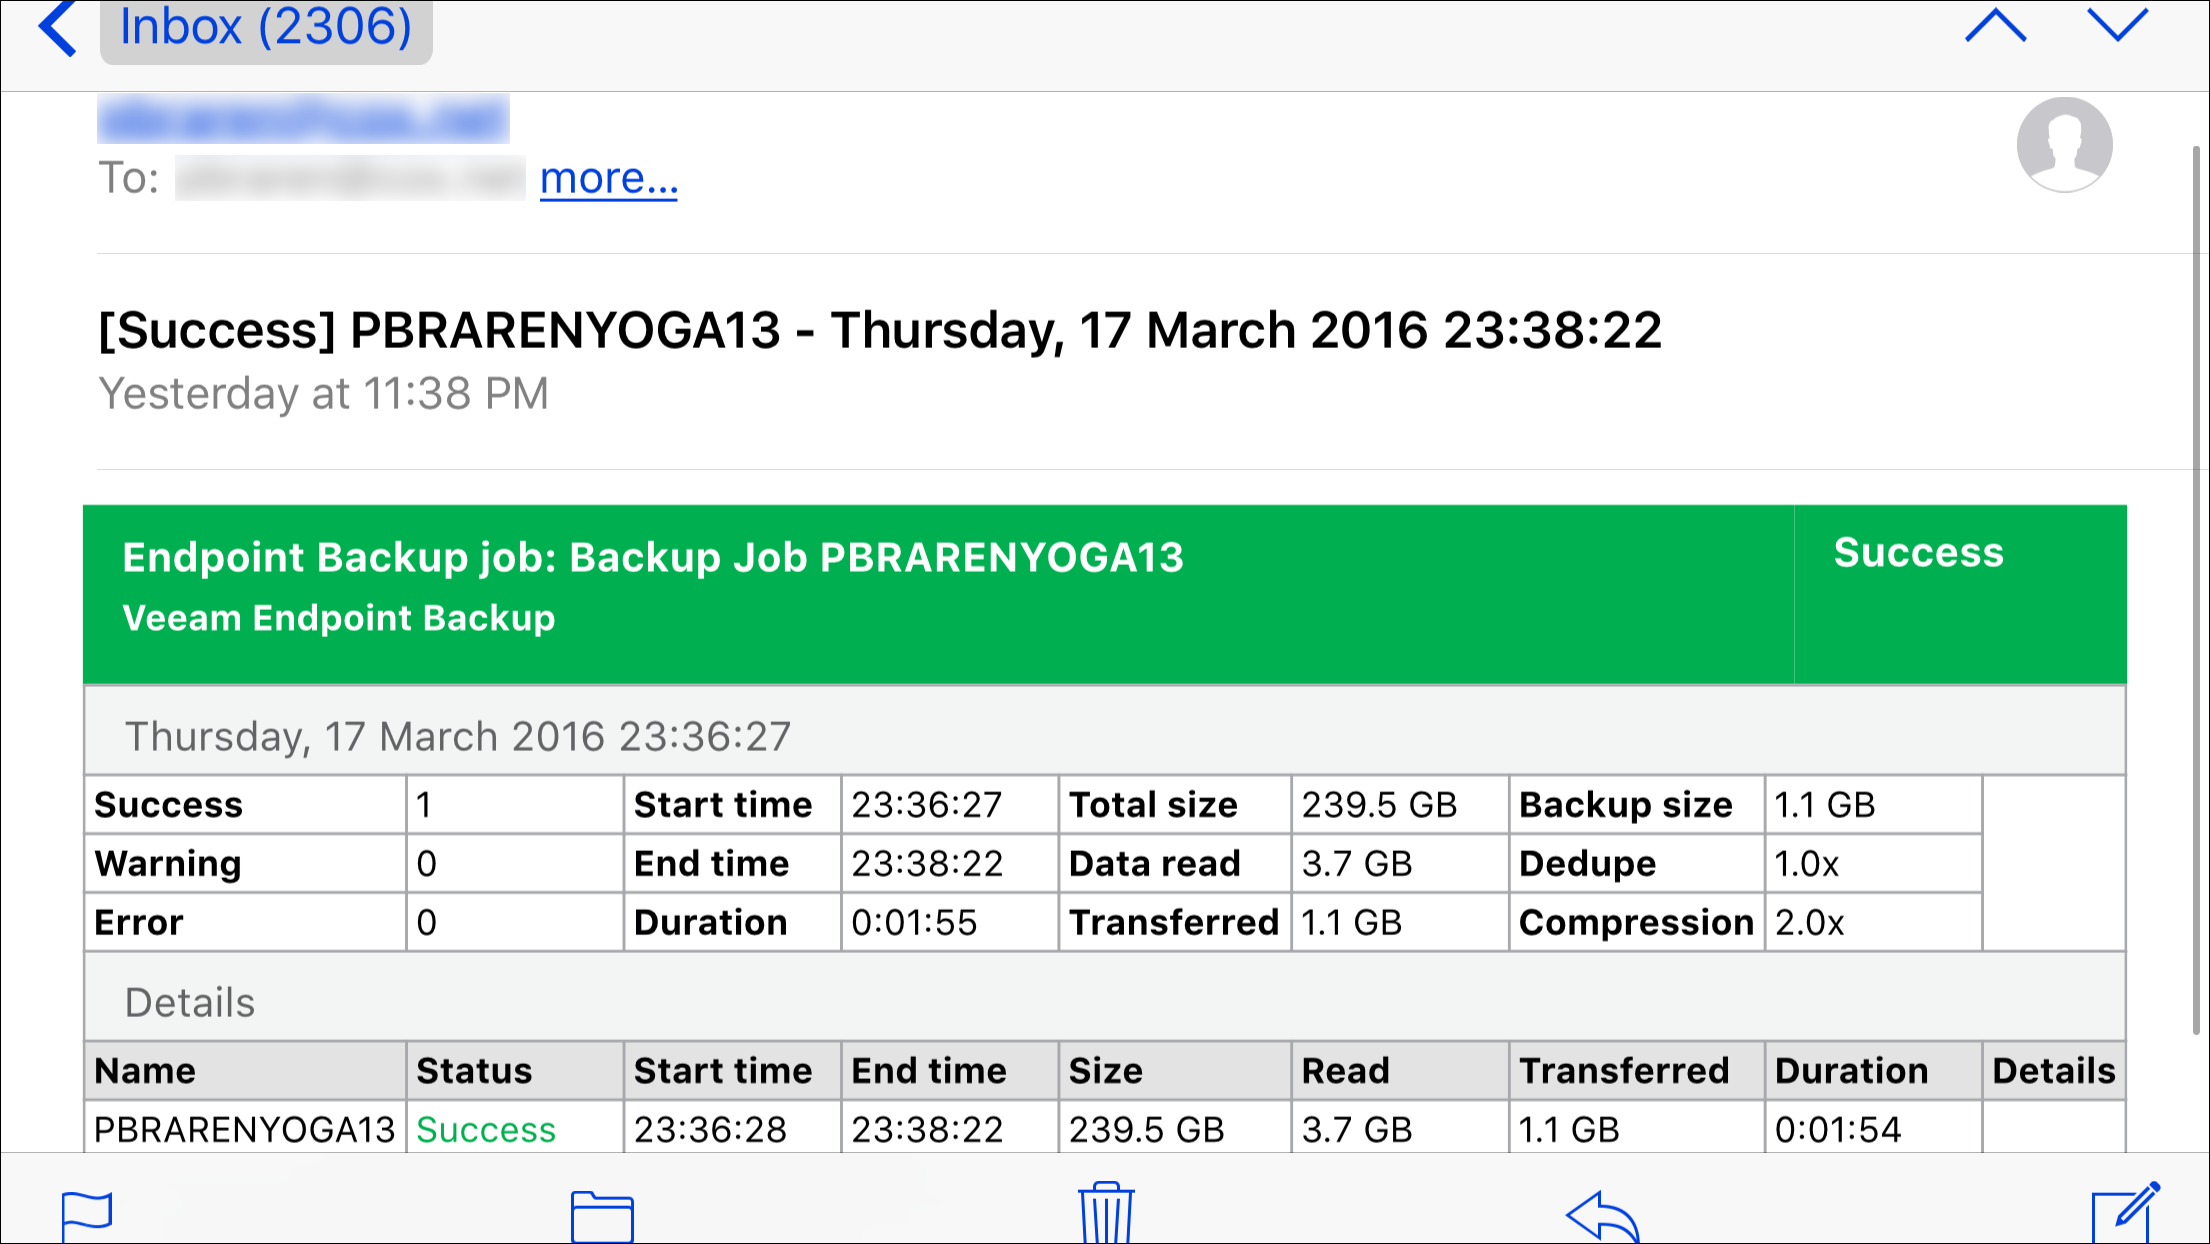Screen dimensions: 2210x1244
Task: Select the email subject '[Success] PBRARENYOGA13' line
Action: pos(880,330)
